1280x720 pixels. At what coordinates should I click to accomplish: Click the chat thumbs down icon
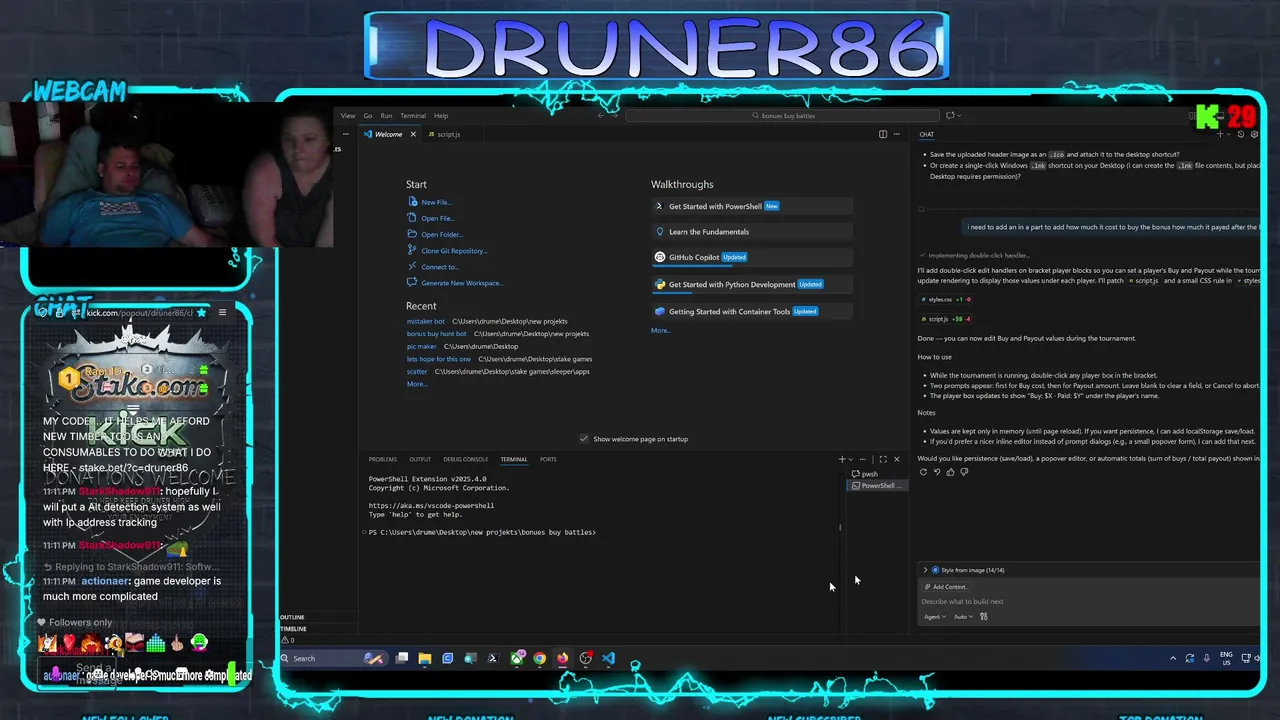964,472
